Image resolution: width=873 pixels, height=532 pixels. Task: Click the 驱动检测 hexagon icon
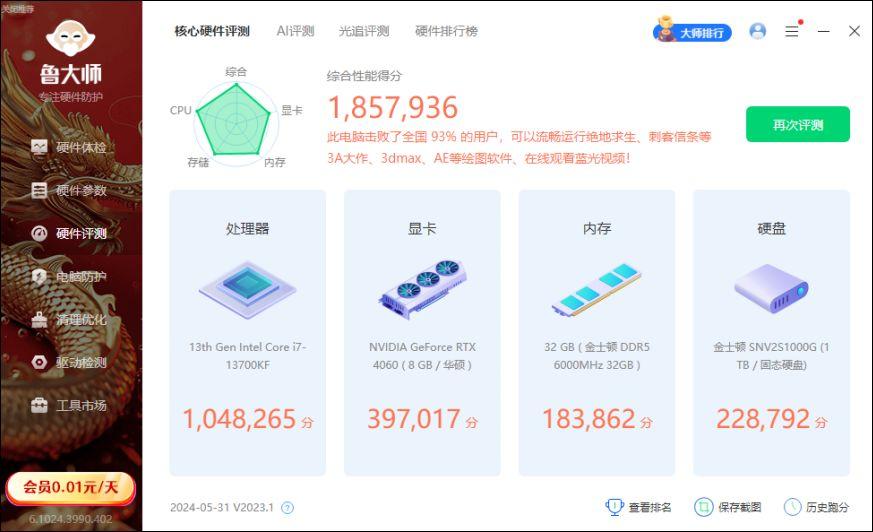pyautogui.click(x=39, y=362)
